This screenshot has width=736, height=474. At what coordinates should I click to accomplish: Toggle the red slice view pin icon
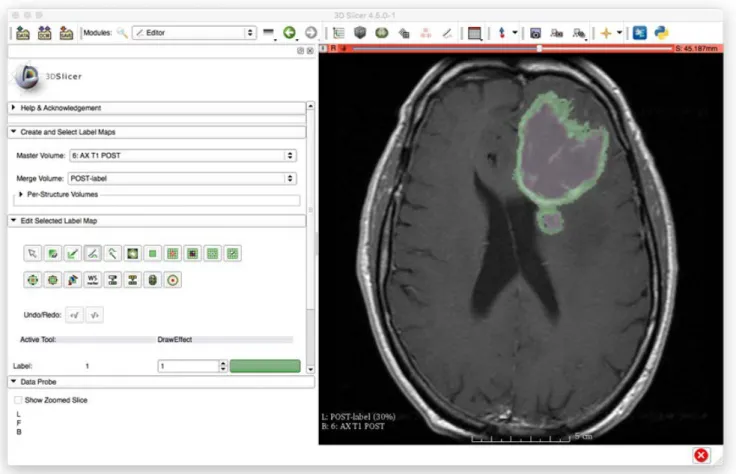pos(323,48)
